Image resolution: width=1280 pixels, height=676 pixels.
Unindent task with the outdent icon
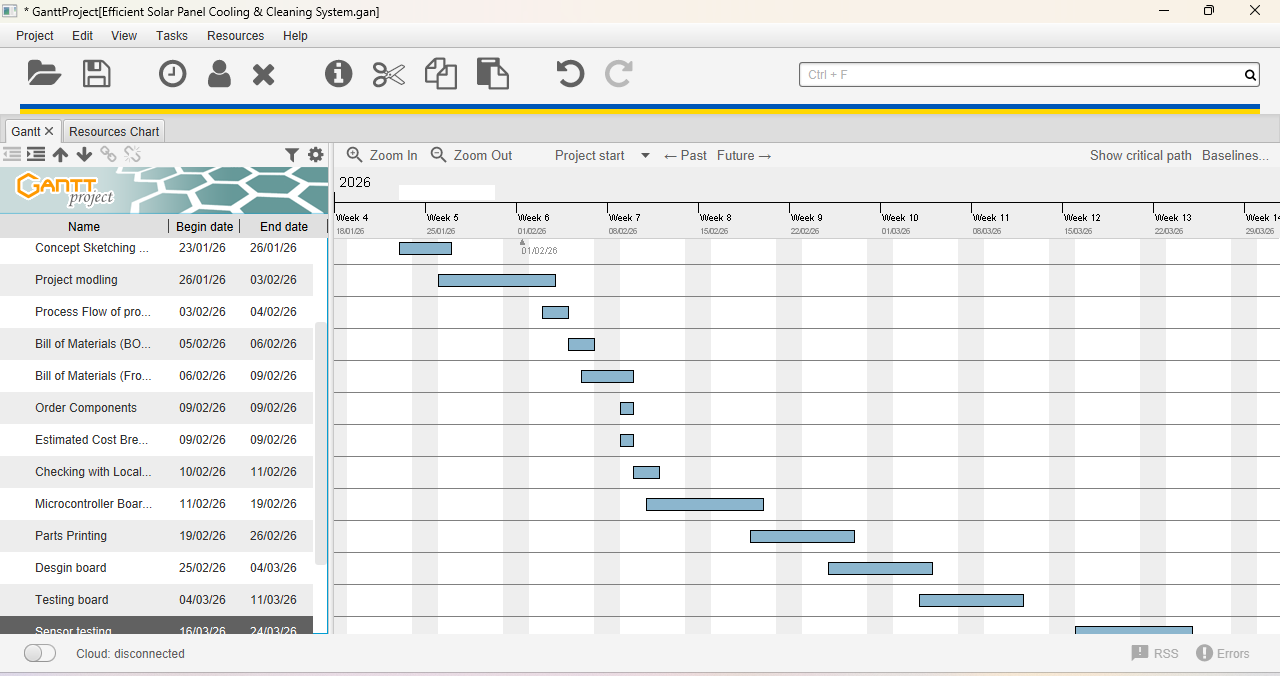pyautogui.click(x=12, y=154)
